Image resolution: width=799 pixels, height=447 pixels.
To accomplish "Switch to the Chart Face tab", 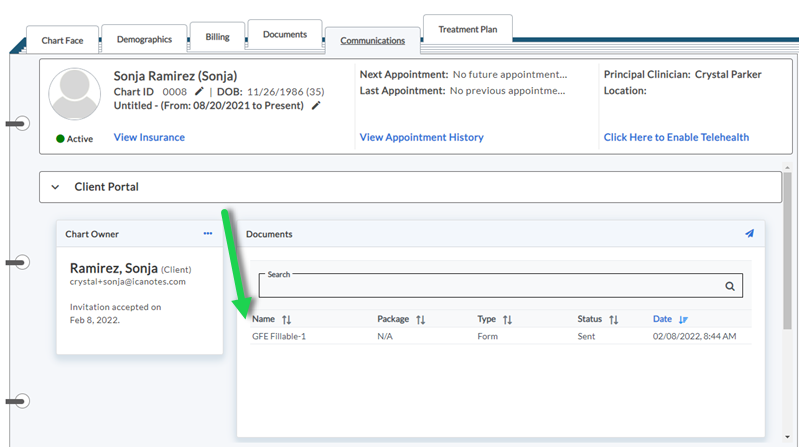I will [x=62, y=41].
